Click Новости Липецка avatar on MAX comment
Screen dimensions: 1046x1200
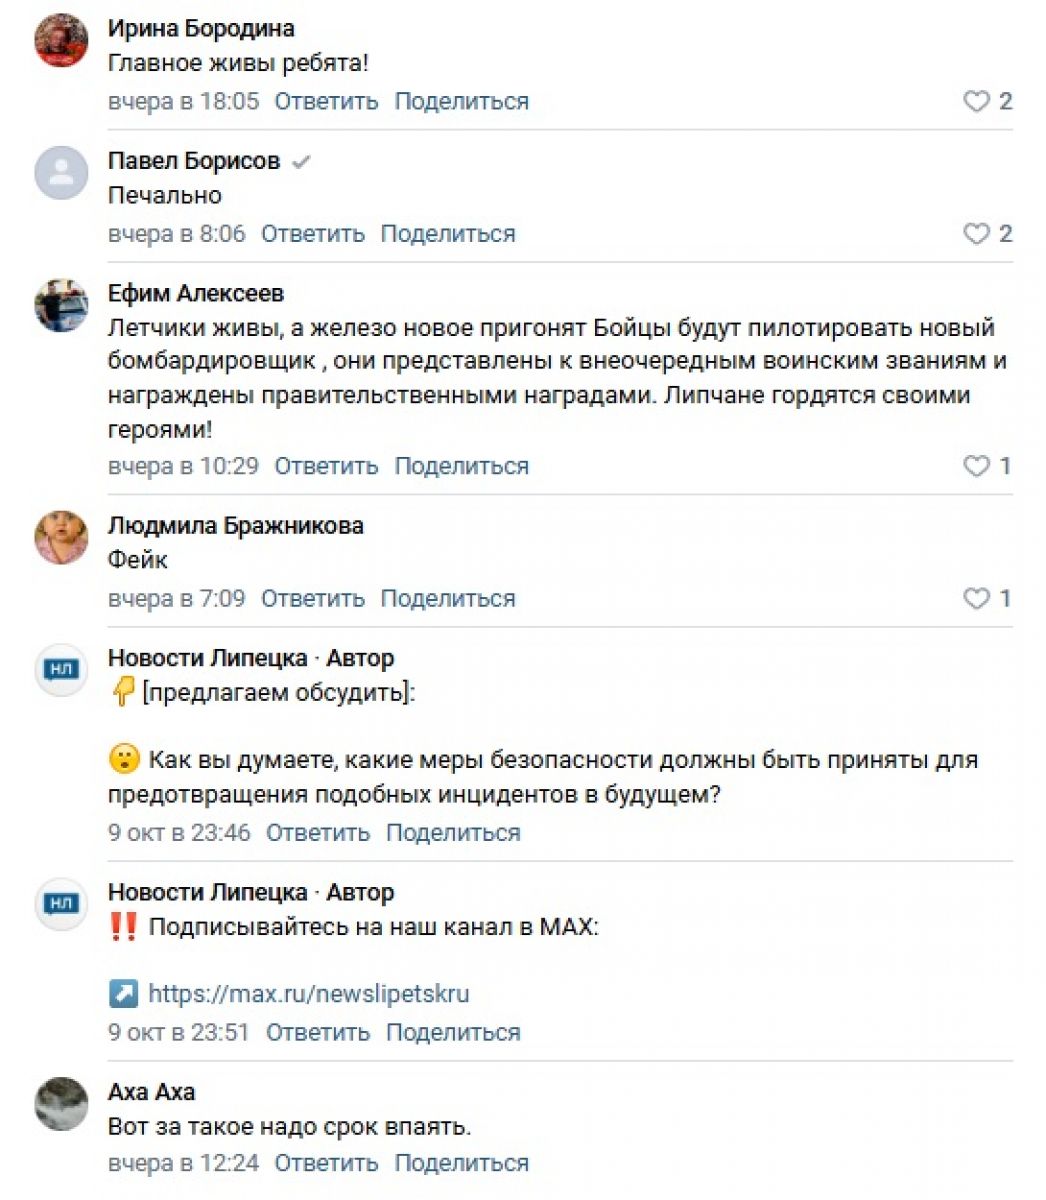pos(62,904)
